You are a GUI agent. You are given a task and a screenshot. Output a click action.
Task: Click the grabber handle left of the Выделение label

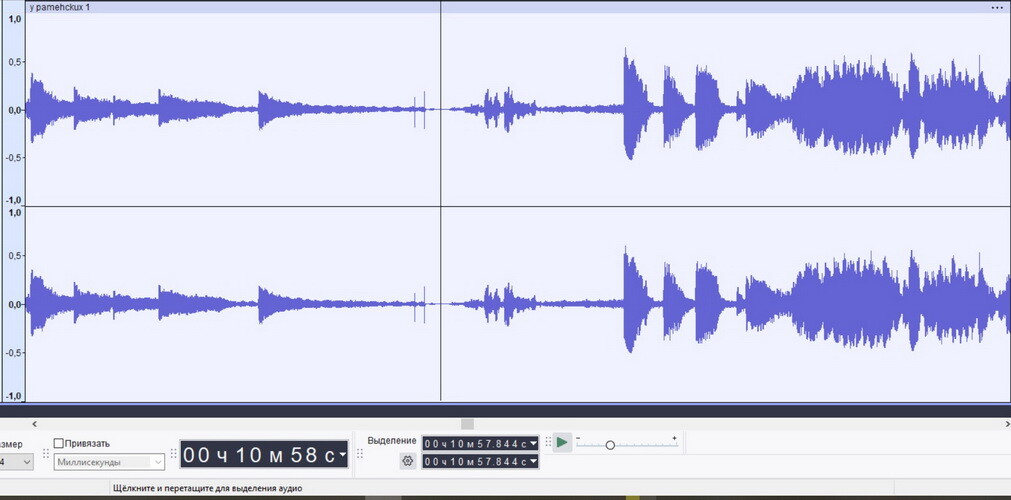(x=360, y=453)
